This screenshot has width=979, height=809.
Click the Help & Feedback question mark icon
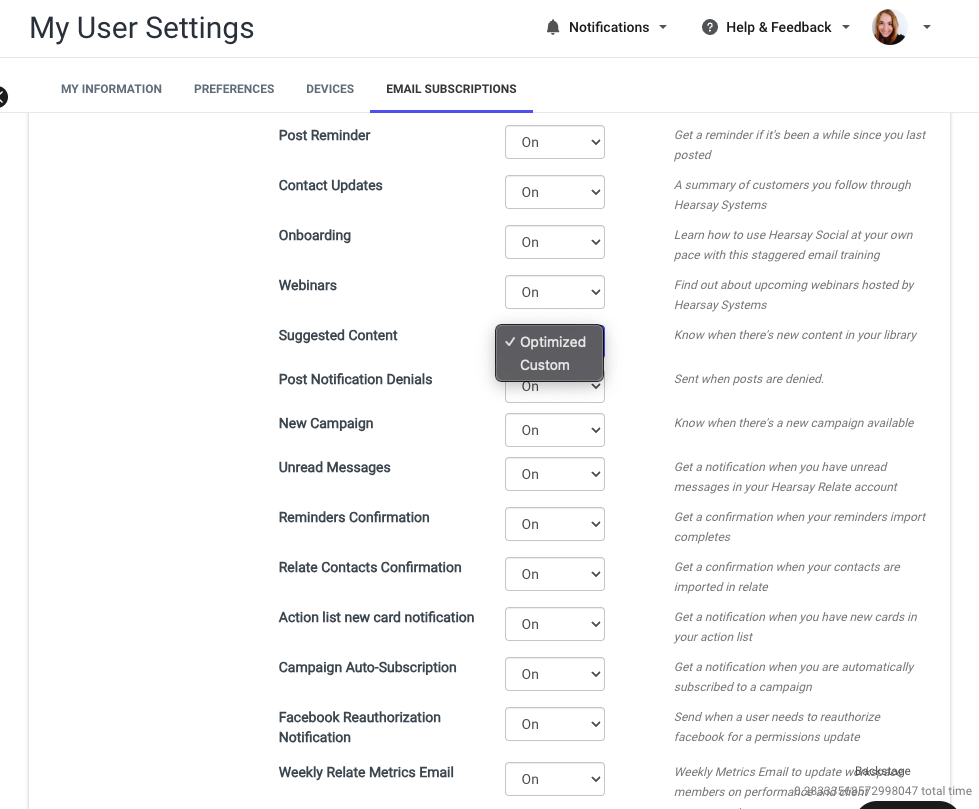709,27
